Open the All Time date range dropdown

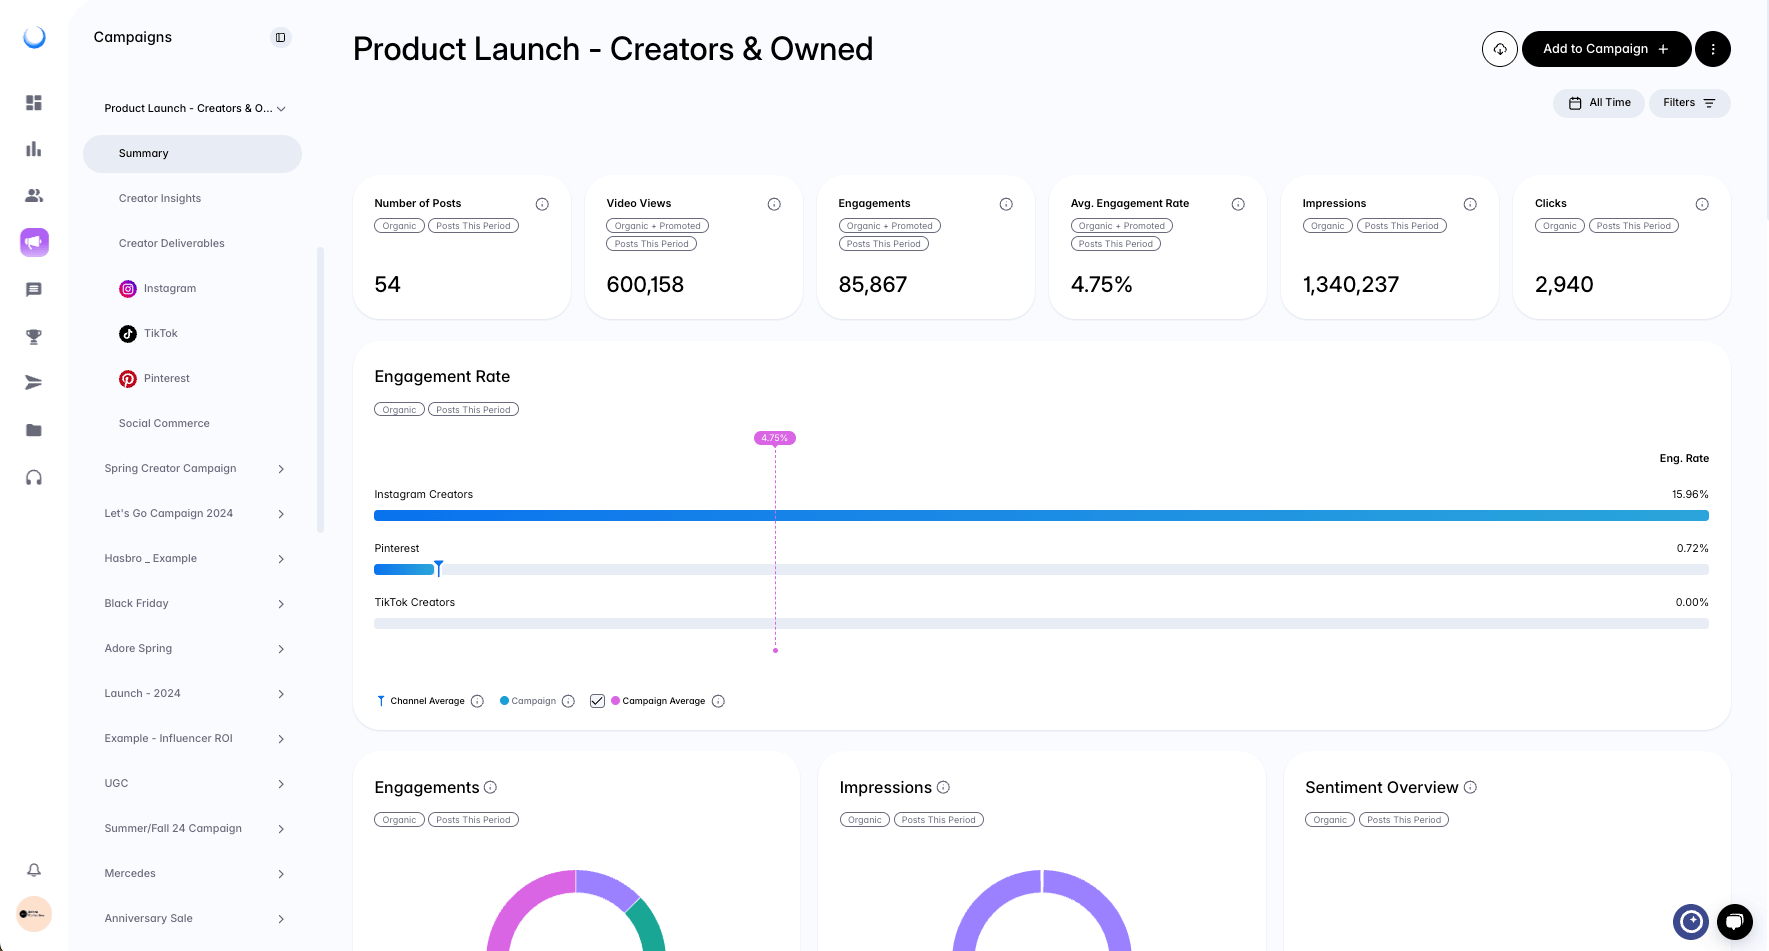pos(1598,103)
